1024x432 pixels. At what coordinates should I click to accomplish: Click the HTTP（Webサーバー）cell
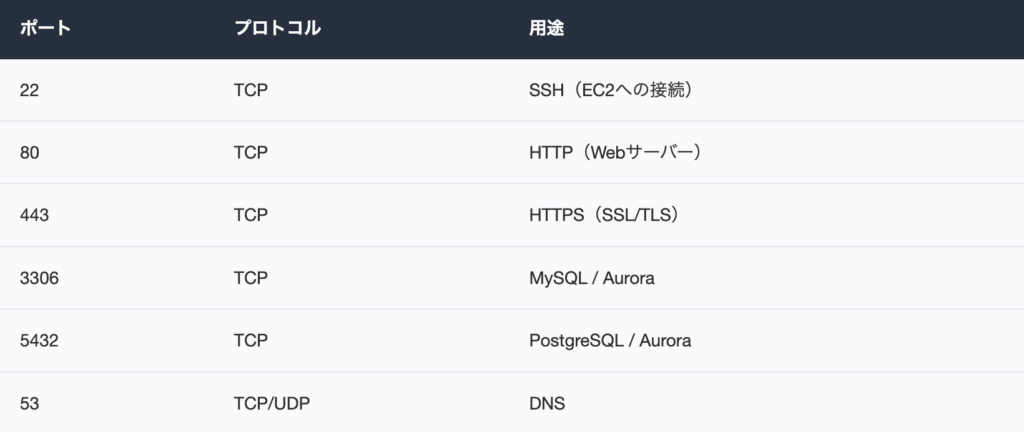(x=618, y=153)
